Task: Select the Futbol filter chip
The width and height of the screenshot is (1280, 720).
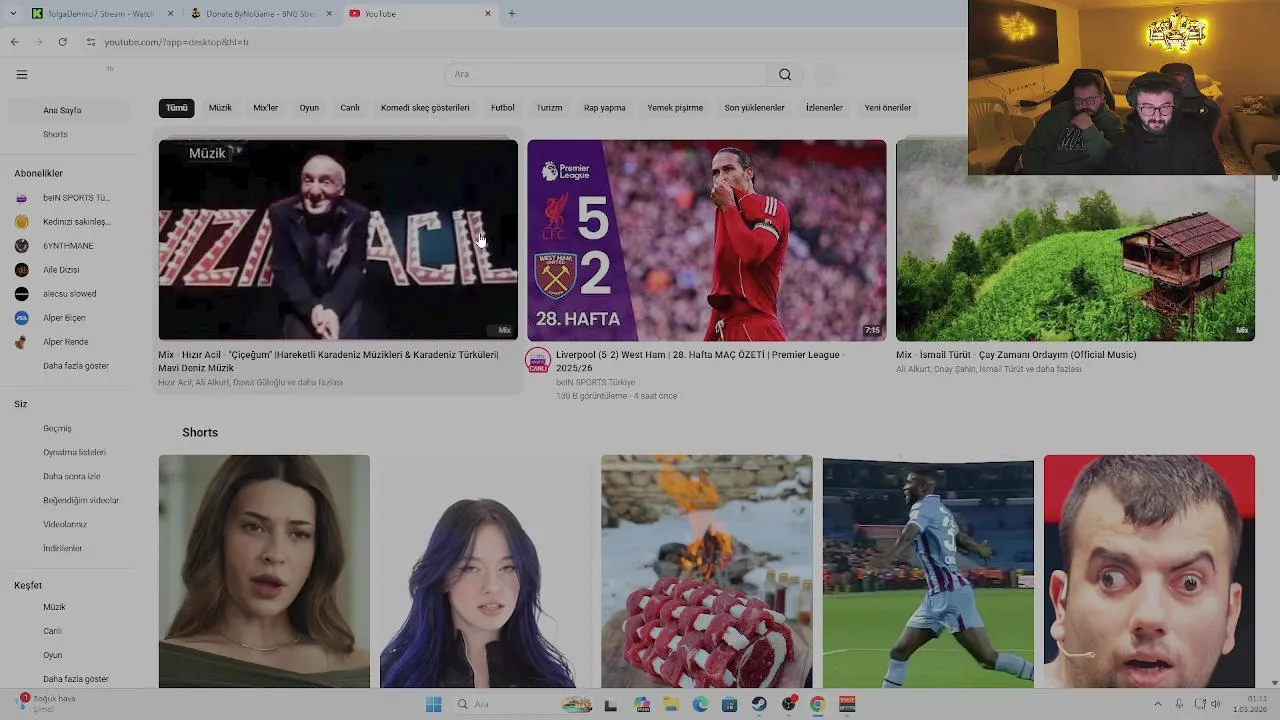Action: pos(503,108)
